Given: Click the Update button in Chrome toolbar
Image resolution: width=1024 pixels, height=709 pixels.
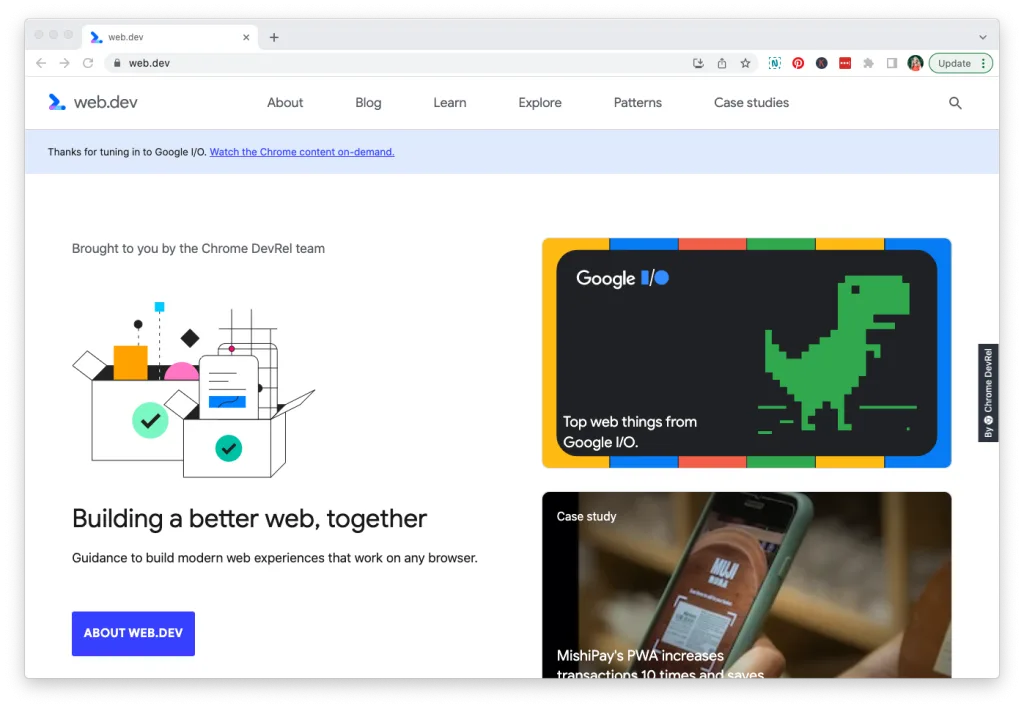Looking at the screenshot, I should (x=961, y=63).
